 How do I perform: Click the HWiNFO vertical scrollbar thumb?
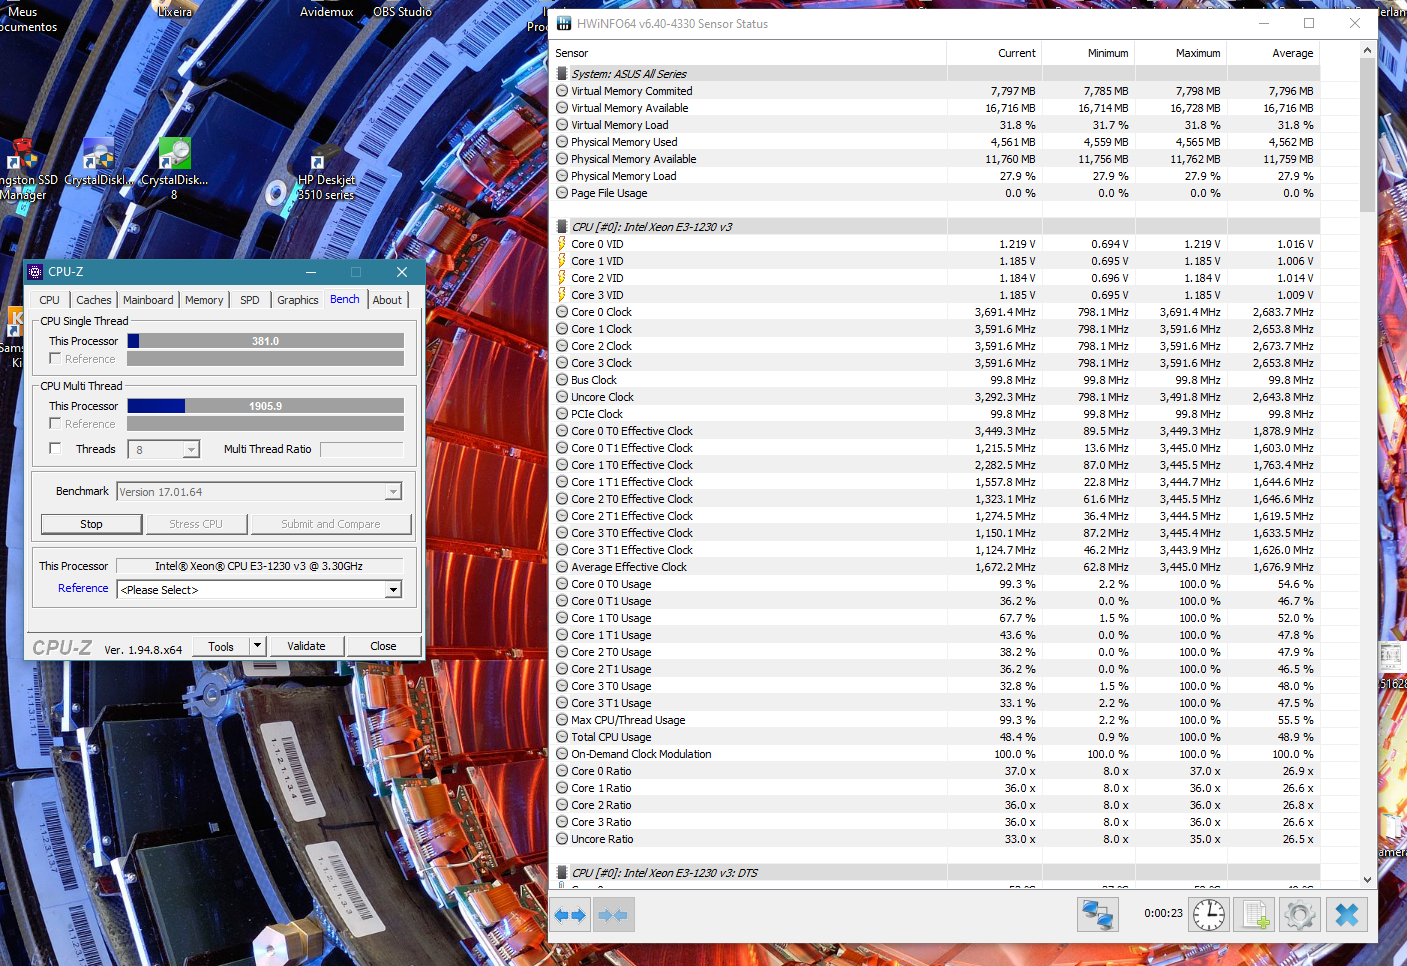pyautogui.click(x=1367, y=134)
